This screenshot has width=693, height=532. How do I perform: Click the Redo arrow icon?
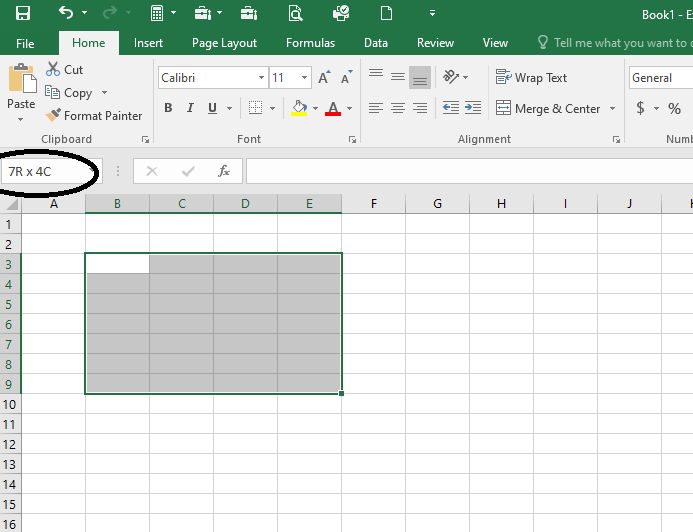[x=109, y=13]
